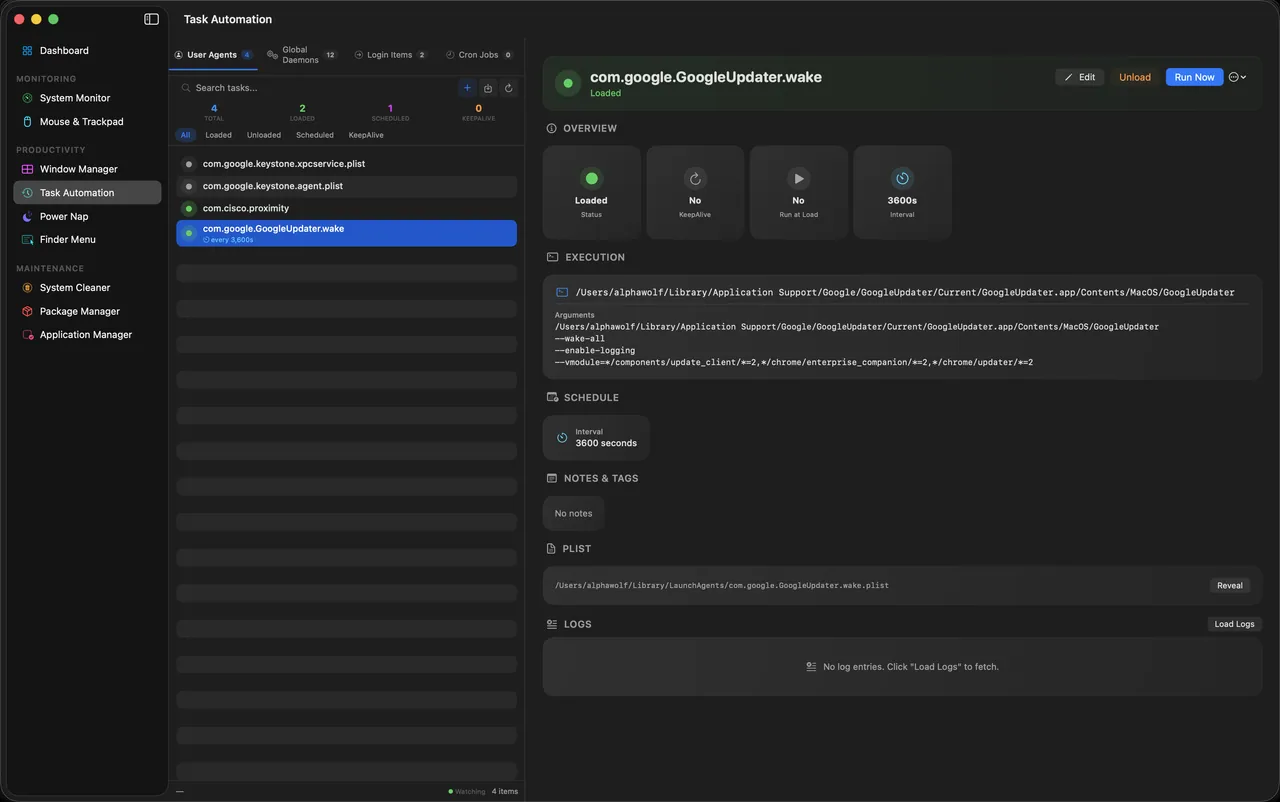Click the Run at Load card

tap(798, 193)
